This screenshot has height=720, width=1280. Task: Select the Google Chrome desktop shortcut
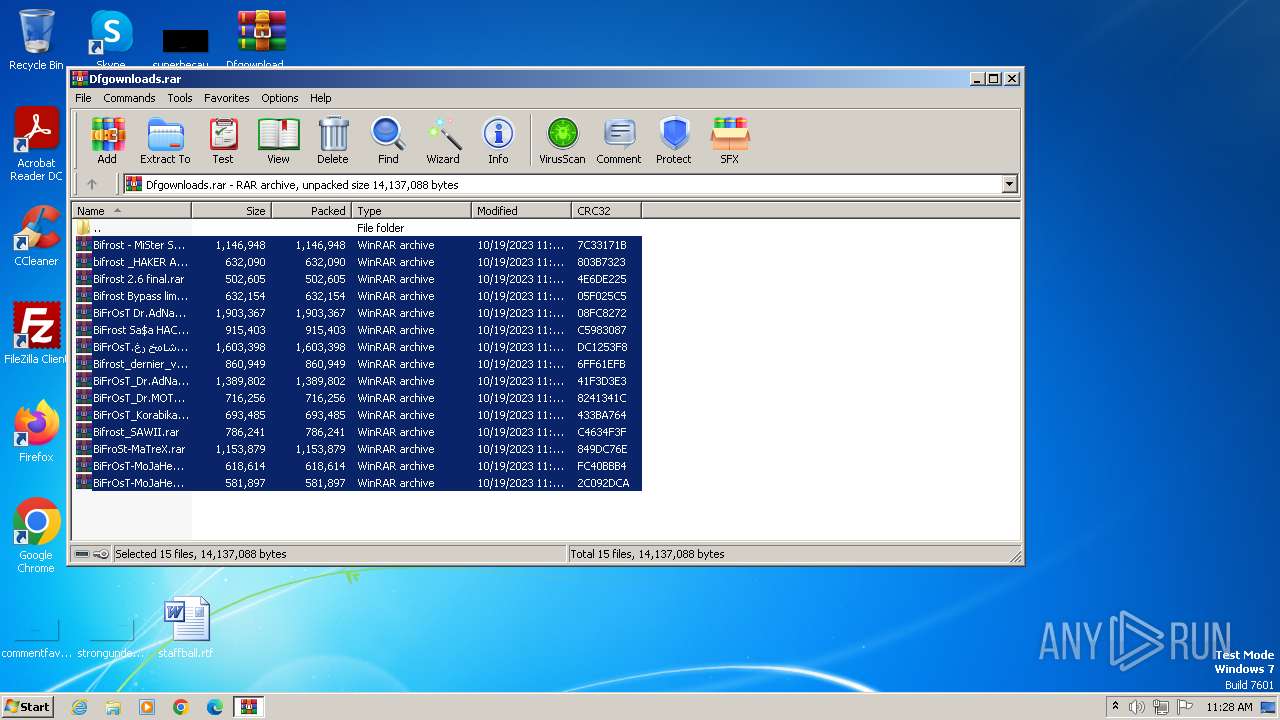pos(36,536)
